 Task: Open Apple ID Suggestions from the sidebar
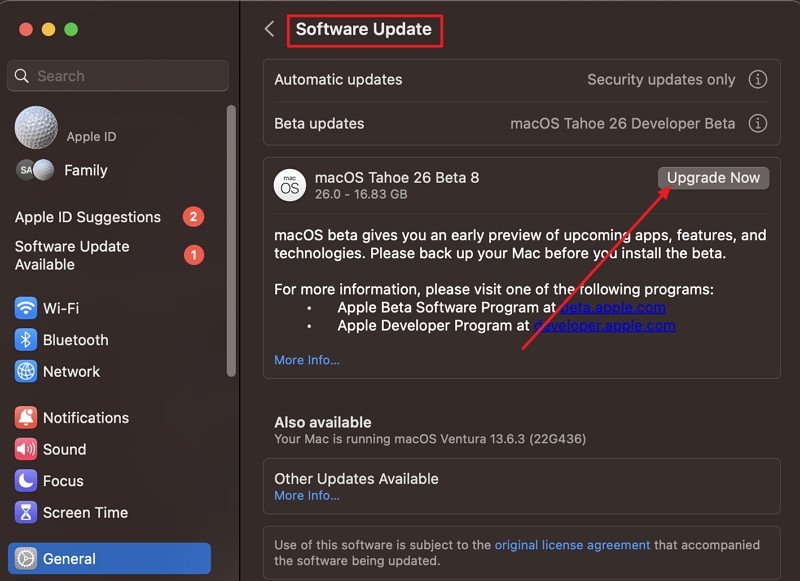pyautogui.click(x=87, y=217)
